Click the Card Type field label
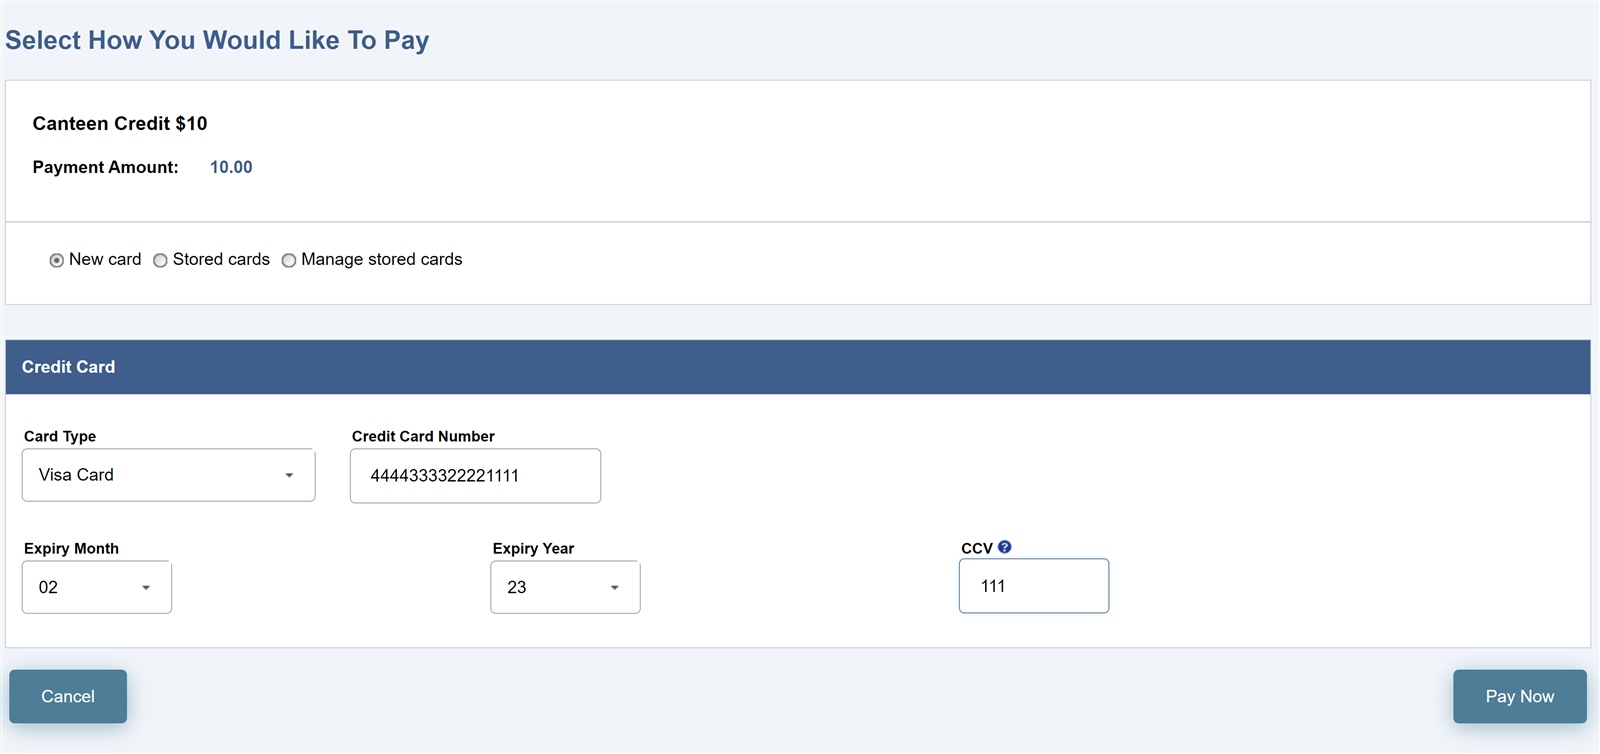1600x754 pixels. pyautogui.click(x=60, y=436)
